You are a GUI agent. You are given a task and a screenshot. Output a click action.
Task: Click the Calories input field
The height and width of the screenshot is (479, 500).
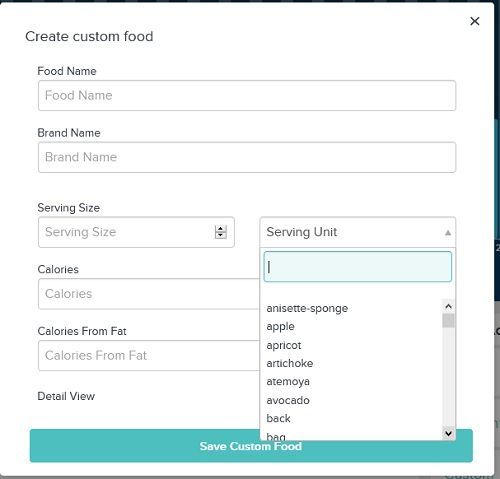click(x=149, y=294)
